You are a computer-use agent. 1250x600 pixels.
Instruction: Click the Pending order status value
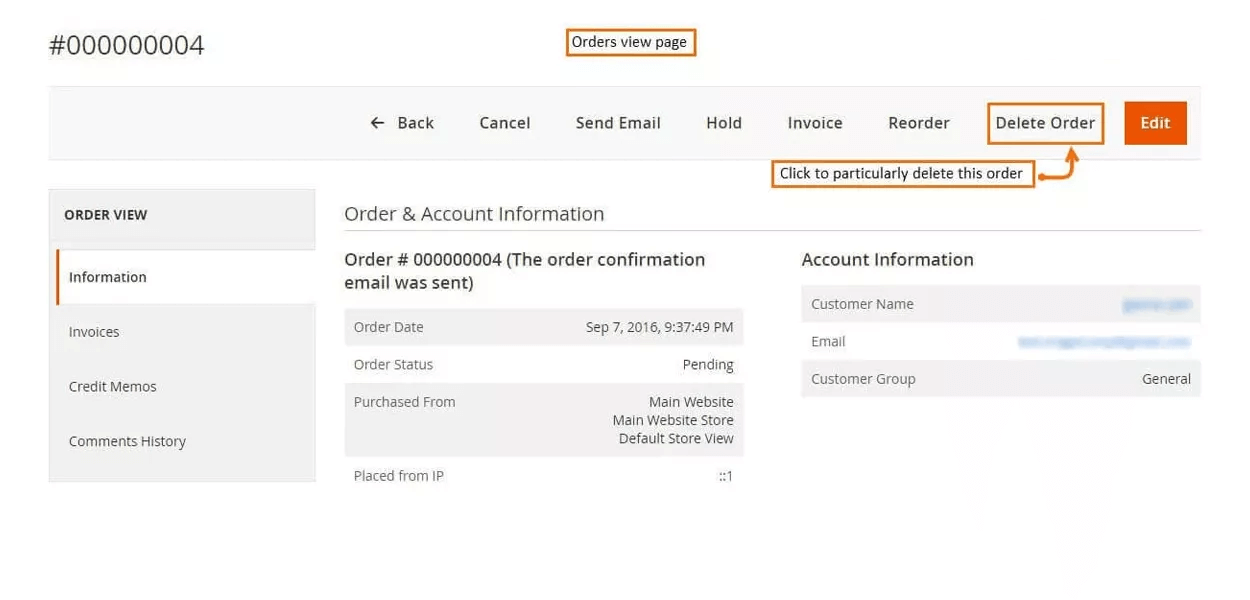click(x=707, y=365)
